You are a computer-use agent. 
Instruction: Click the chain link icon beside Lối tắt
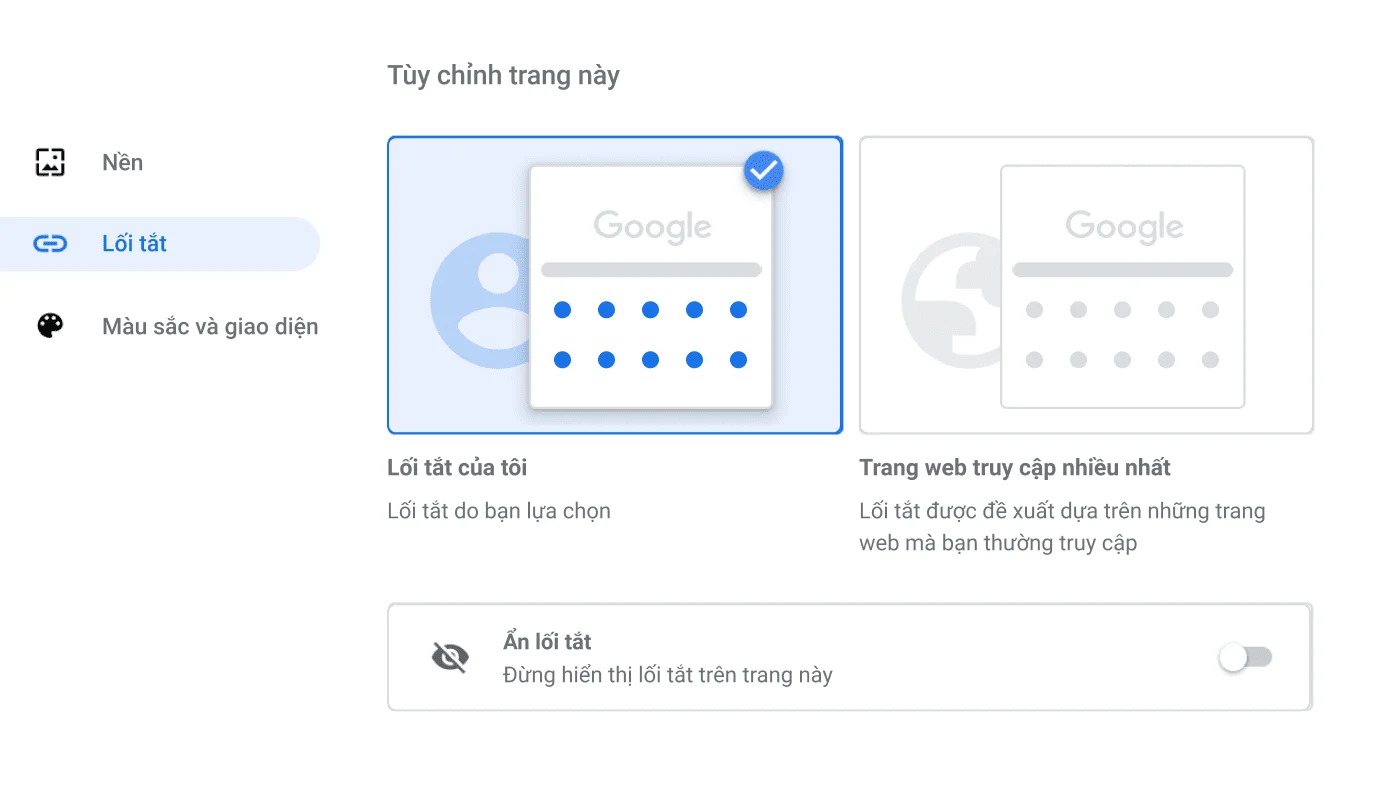pyautogui.click(x=49, y=243)
